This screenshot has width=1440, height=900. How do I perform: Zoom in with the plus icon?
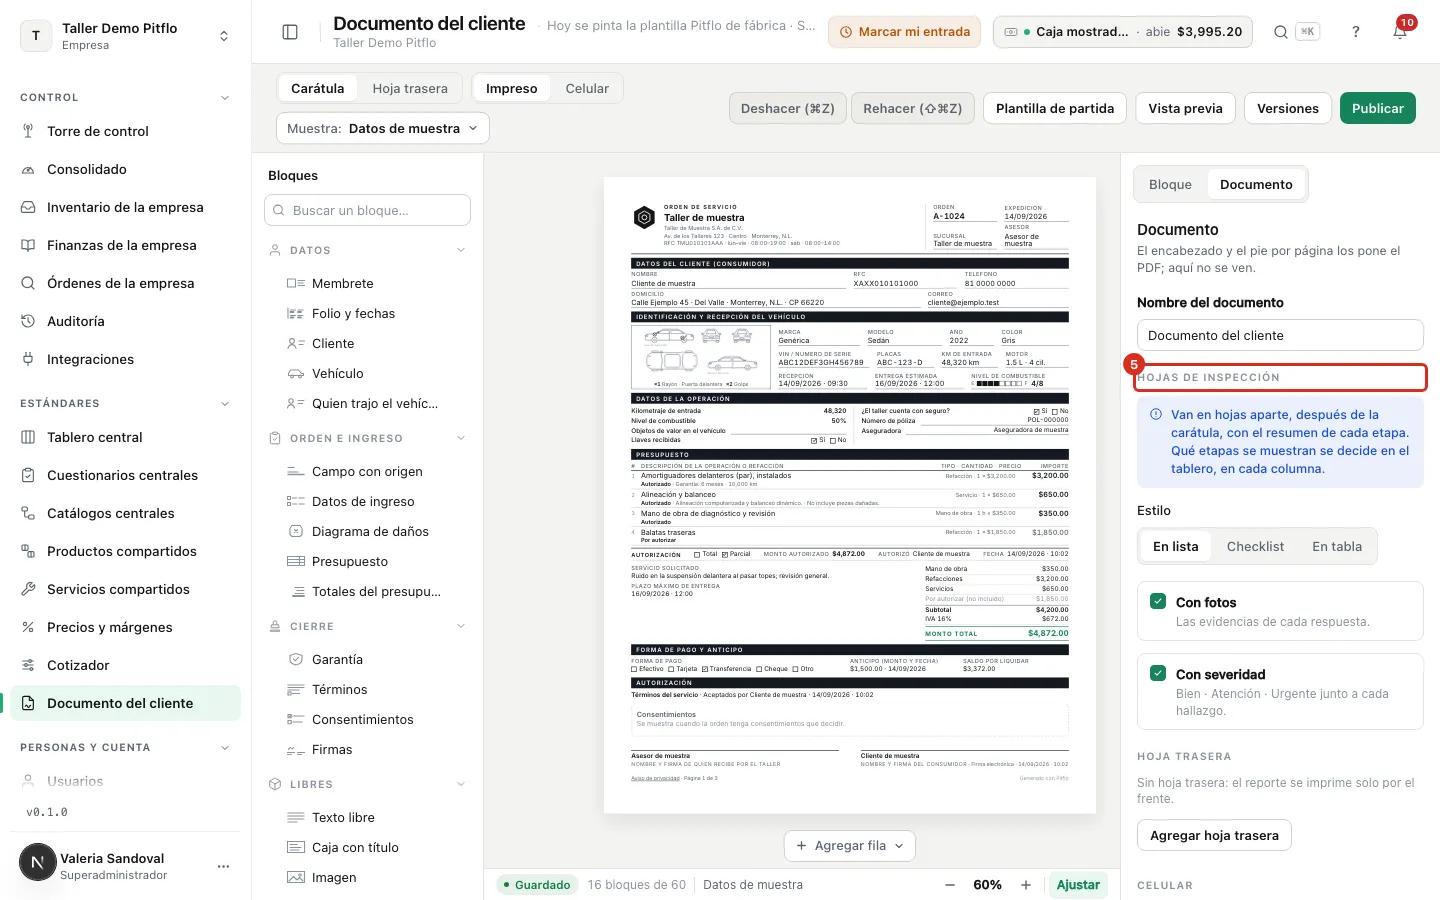(1026, 885)
